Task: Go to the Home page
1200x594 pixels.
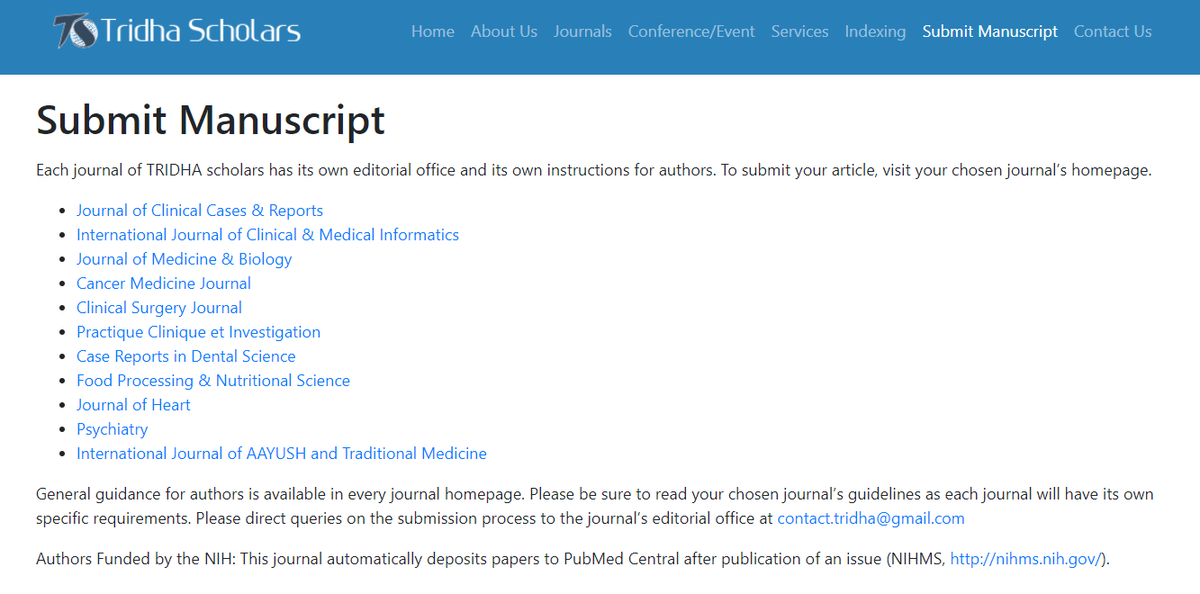Action: pos(433,31)
